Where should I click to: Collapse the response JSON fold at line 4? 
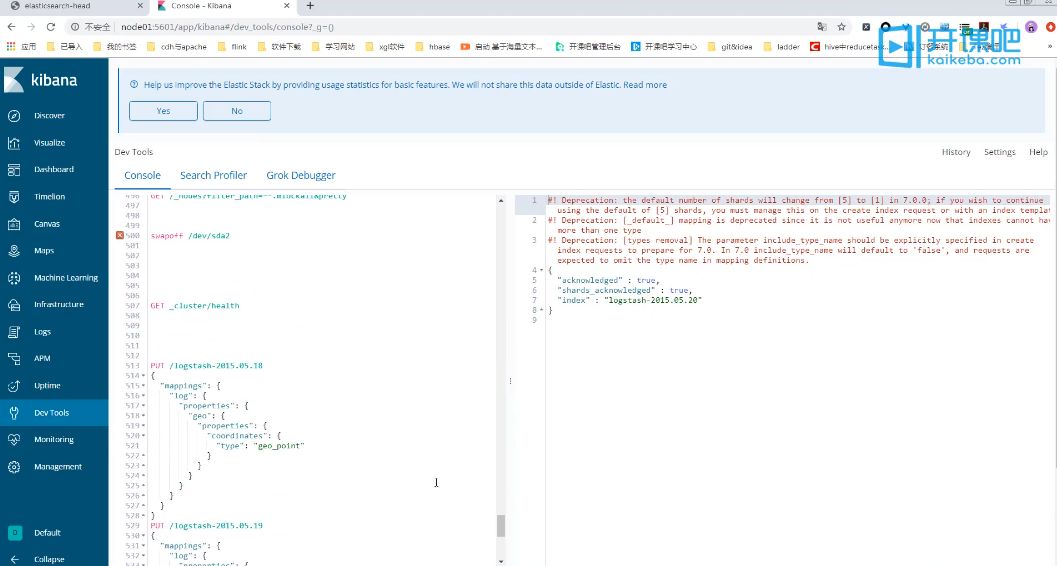pyautogui.click(x=543, y=270)
